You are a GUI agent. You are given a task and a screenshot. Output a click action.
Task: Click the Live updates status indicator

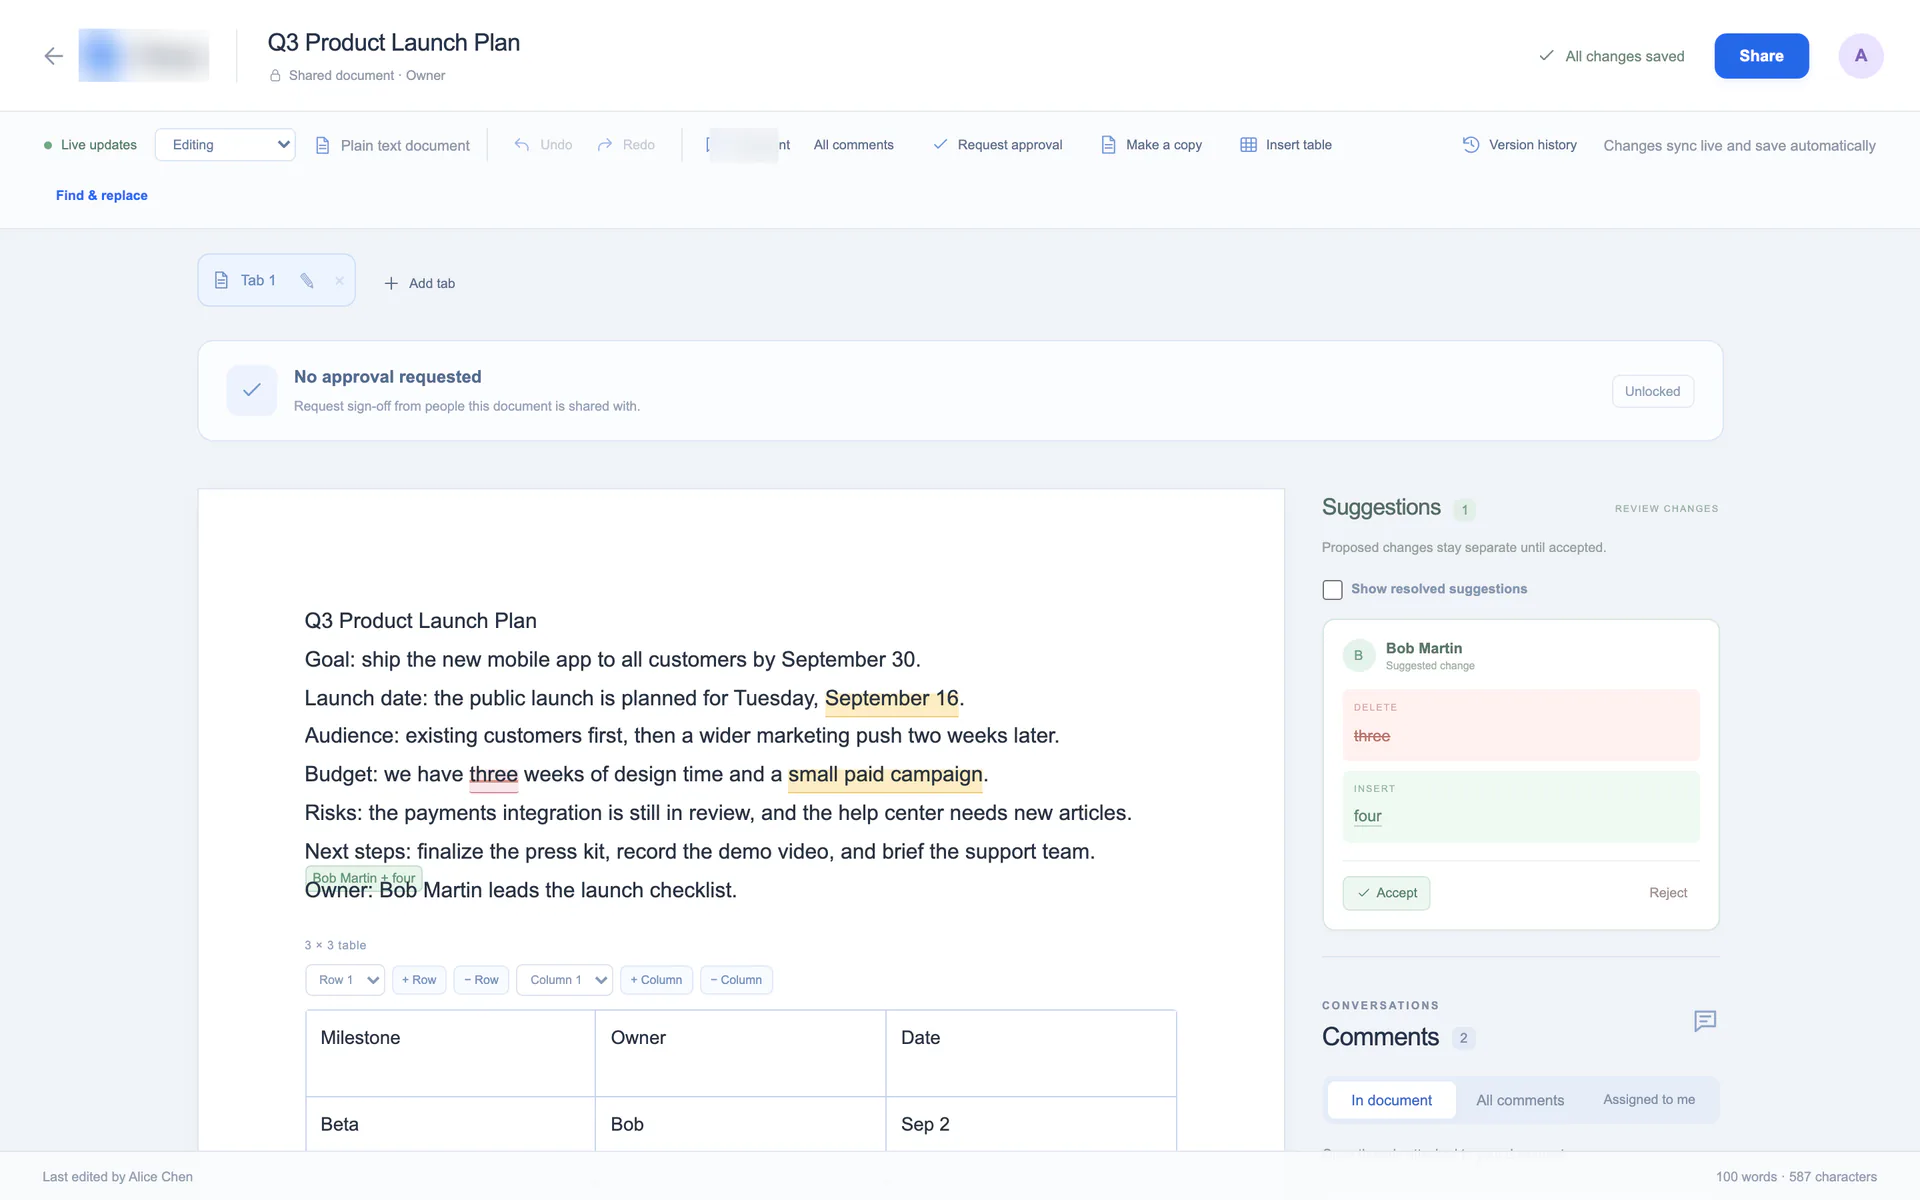[90, 145]
